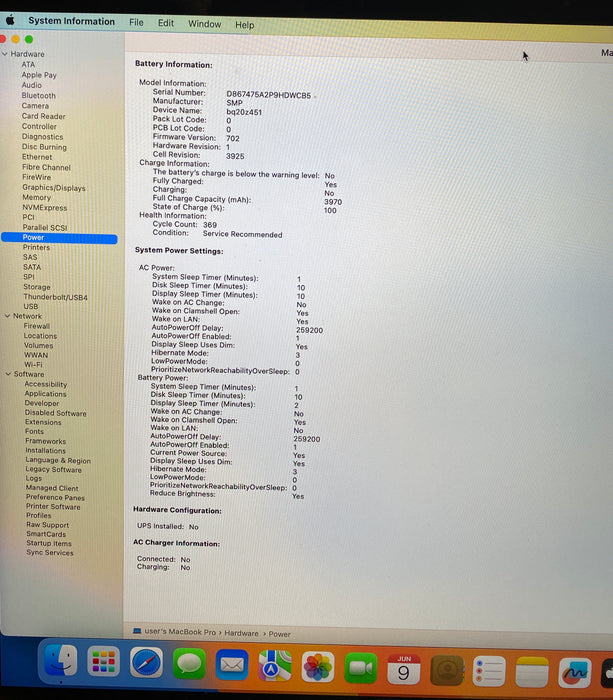
Task: Select Audio in the sidebar
Action: (32, 85)
